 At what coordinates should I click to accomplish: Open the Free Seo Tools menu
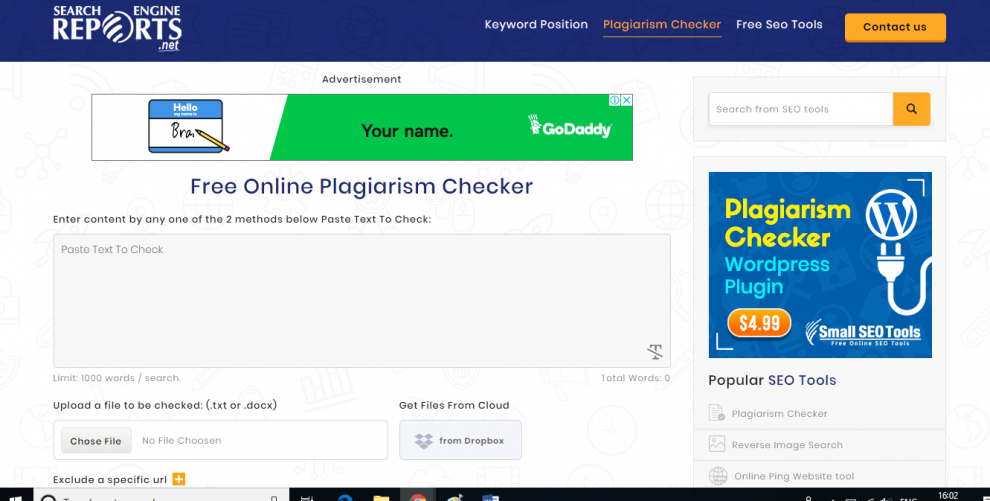tap(779, 25)
